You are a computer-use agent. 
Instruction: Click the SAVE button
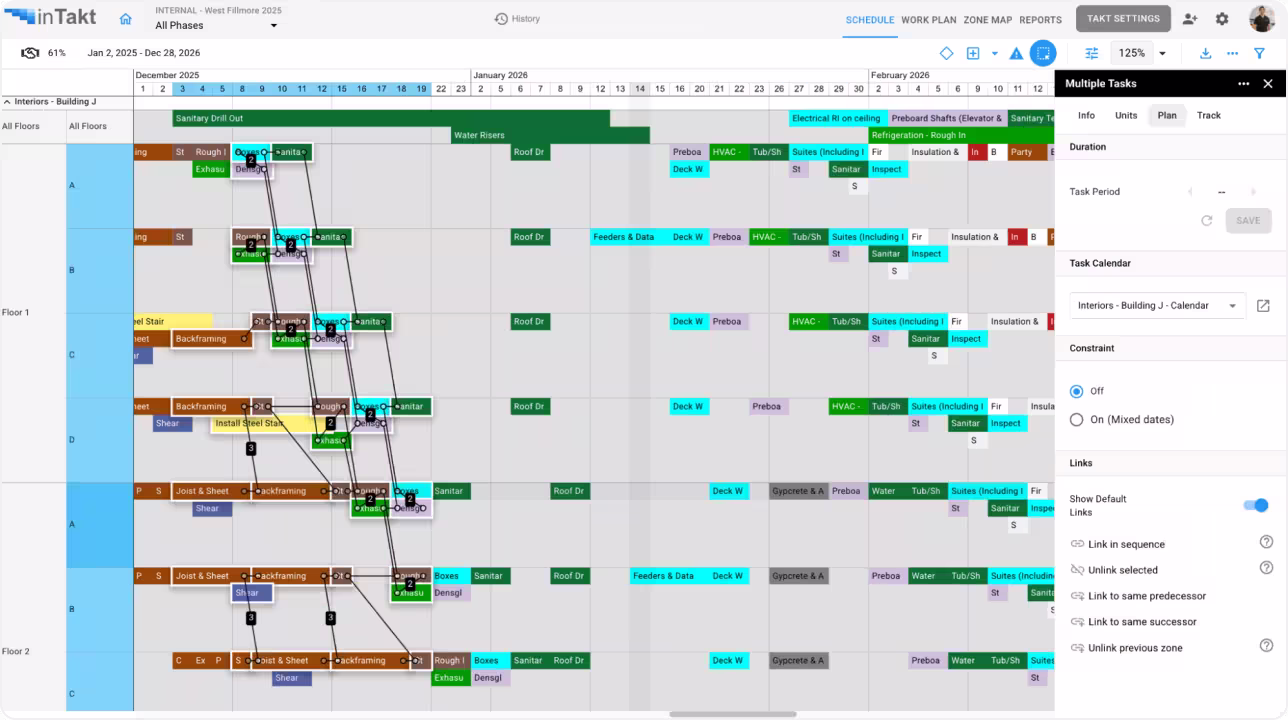pyautogui.click(x=1248, y=220)
